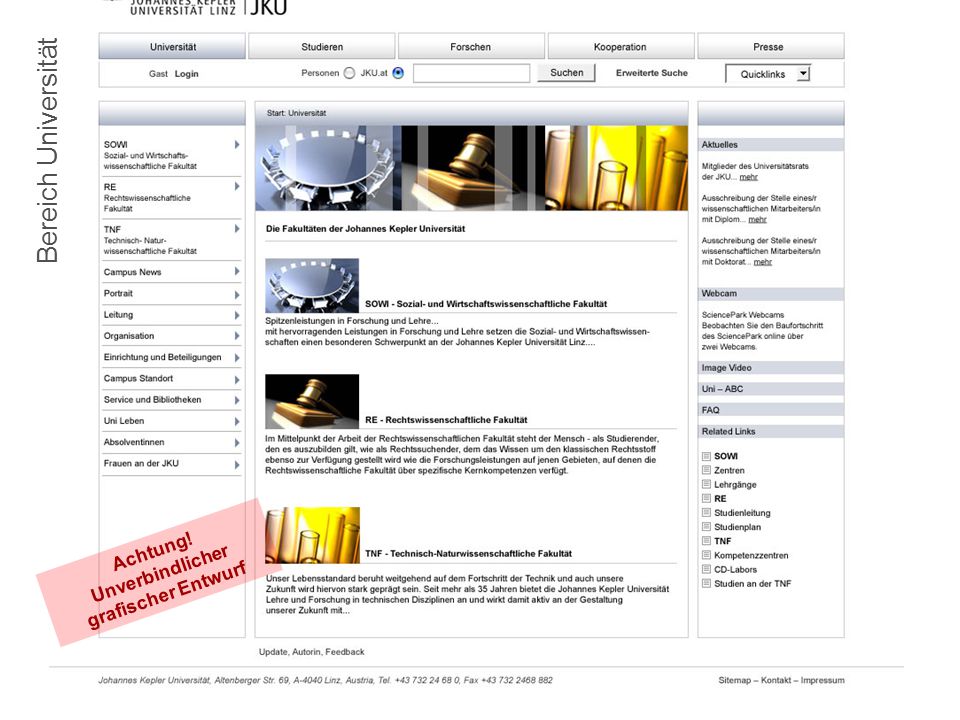The height and width of the screenshot is (720, 960).
Task: Click into the search text field
Action: click(x=471, y=73)
